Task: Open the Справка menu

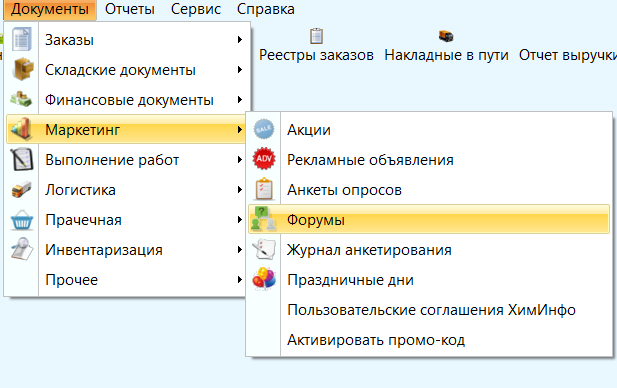Action: pyautogui.click(x=266, y=9)
